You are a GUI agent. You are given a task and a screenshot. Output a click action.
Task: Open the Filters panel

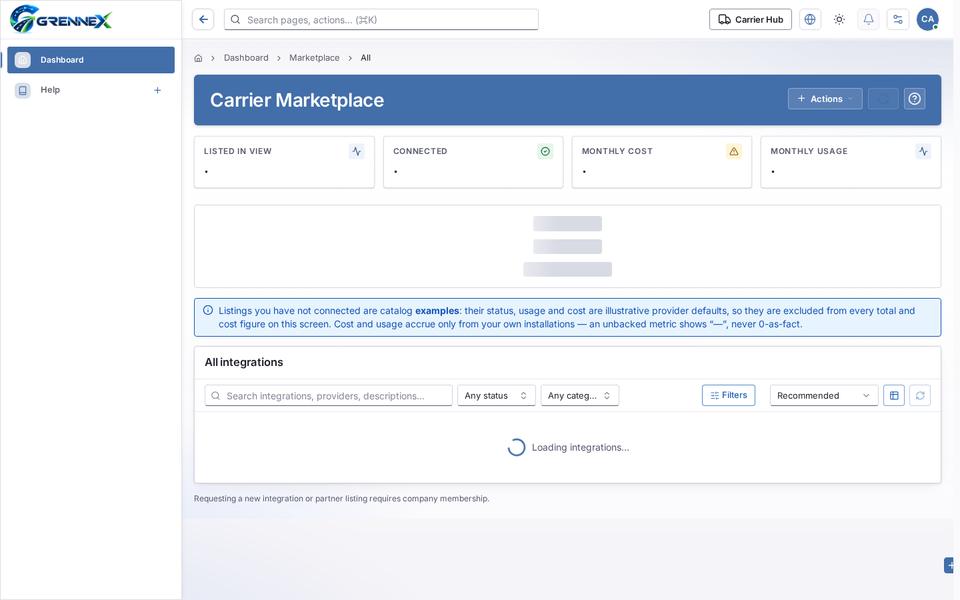(x=729, y=396)
